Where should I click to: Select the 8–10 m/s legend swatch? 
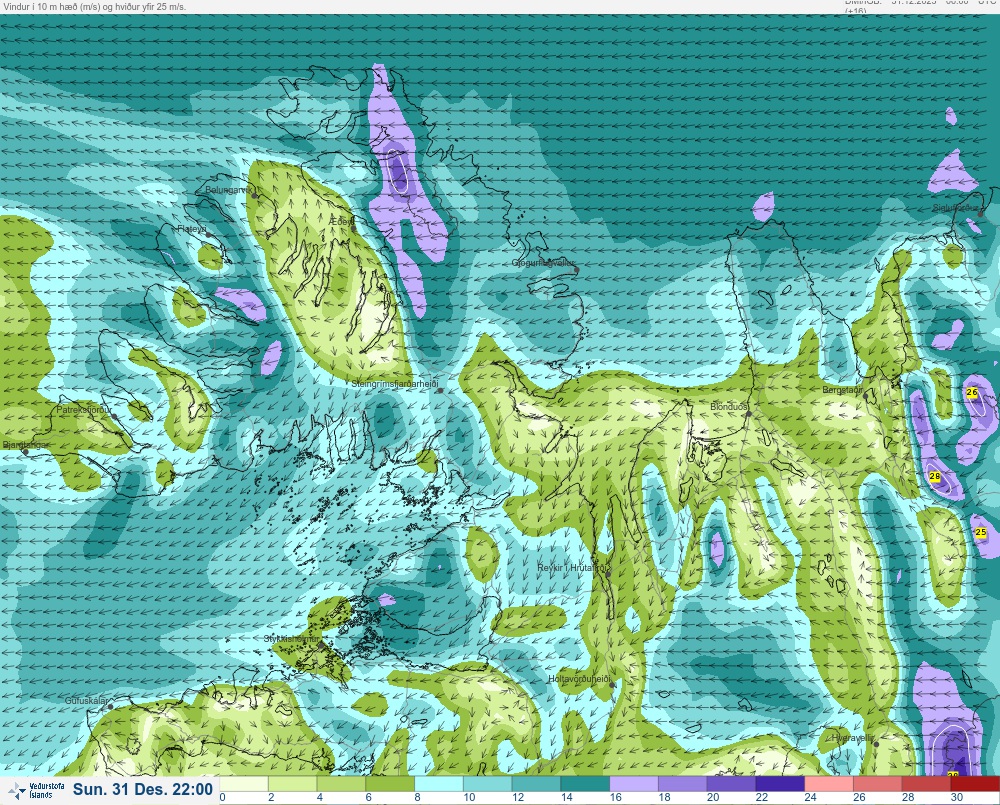439,783
